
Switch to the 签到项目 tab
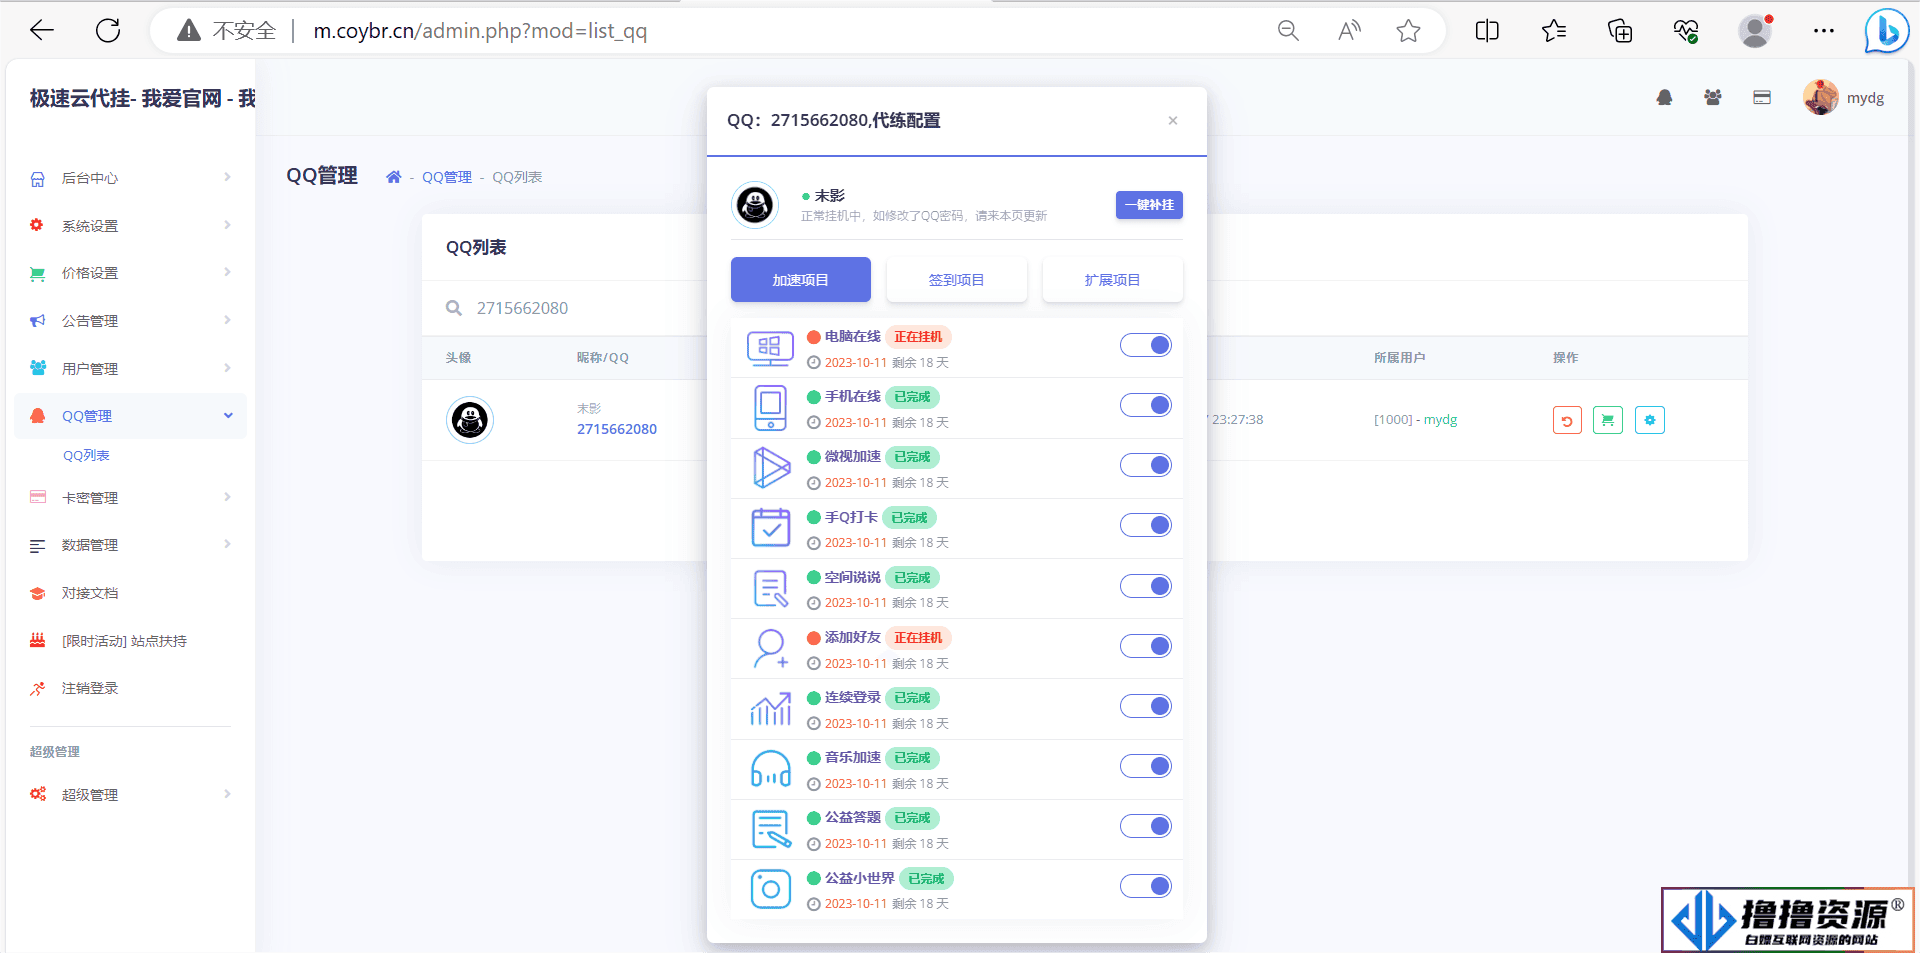[x=956, y=280]
